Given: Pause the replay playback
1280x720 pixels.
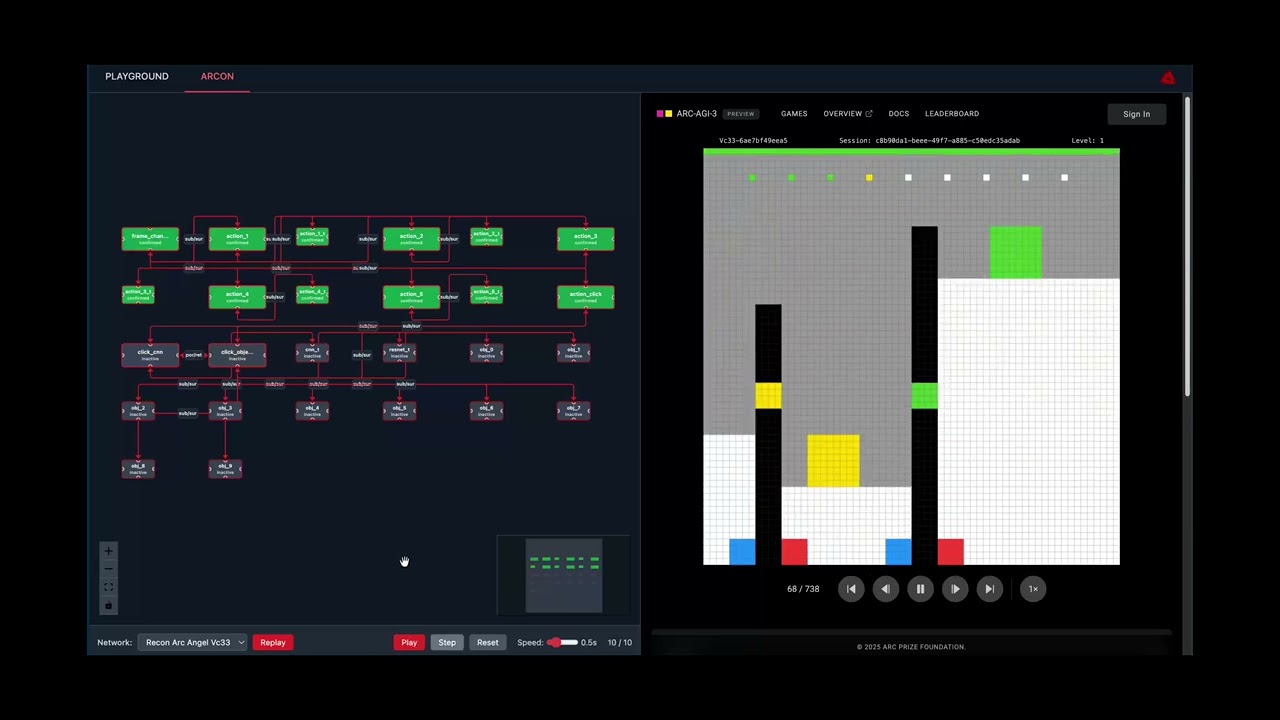Looking at the screenshot, I should tap(919, 589).
